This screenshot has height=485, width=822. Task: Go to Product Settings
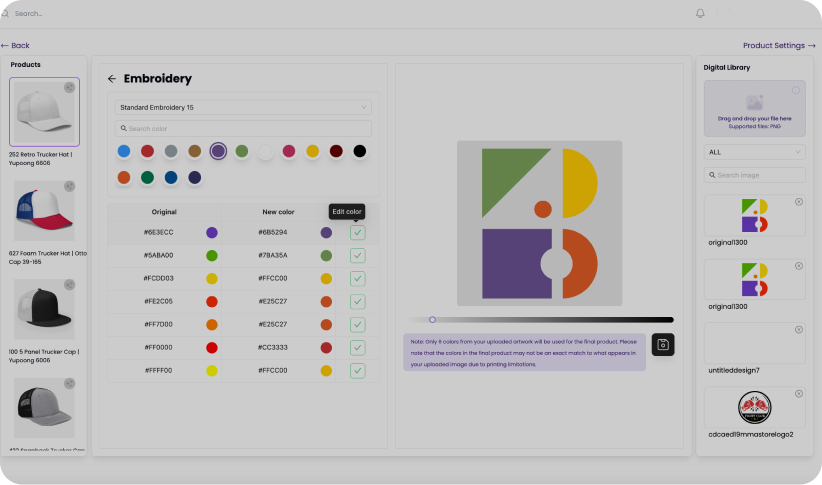(x=778, y=46)
